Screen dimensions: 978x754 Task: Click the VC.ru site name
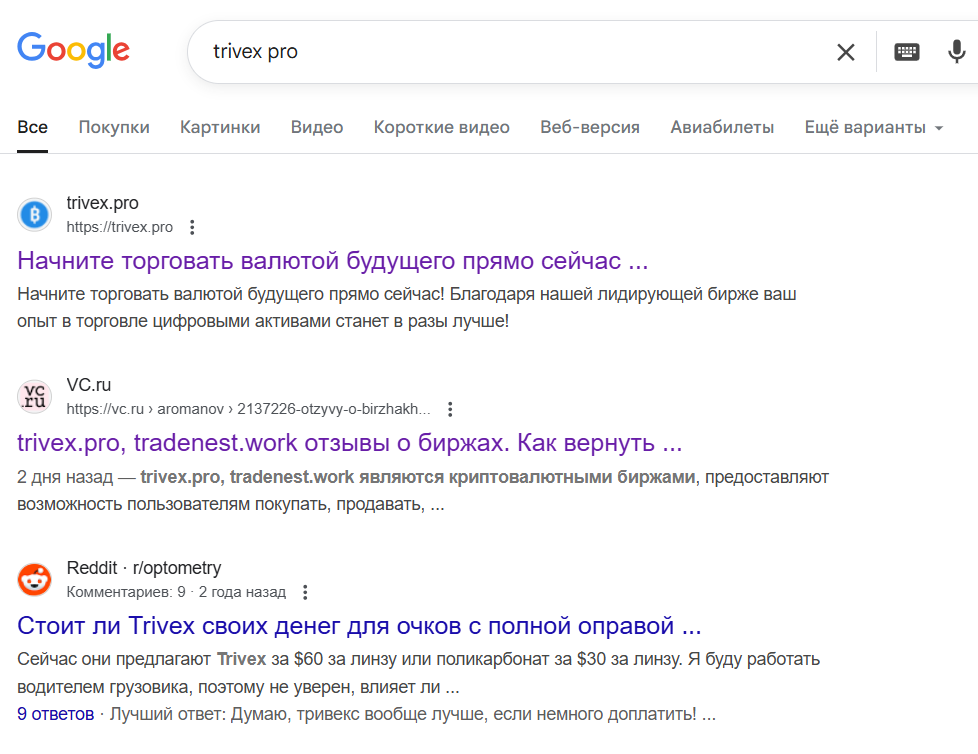click(x=89, y=385)
